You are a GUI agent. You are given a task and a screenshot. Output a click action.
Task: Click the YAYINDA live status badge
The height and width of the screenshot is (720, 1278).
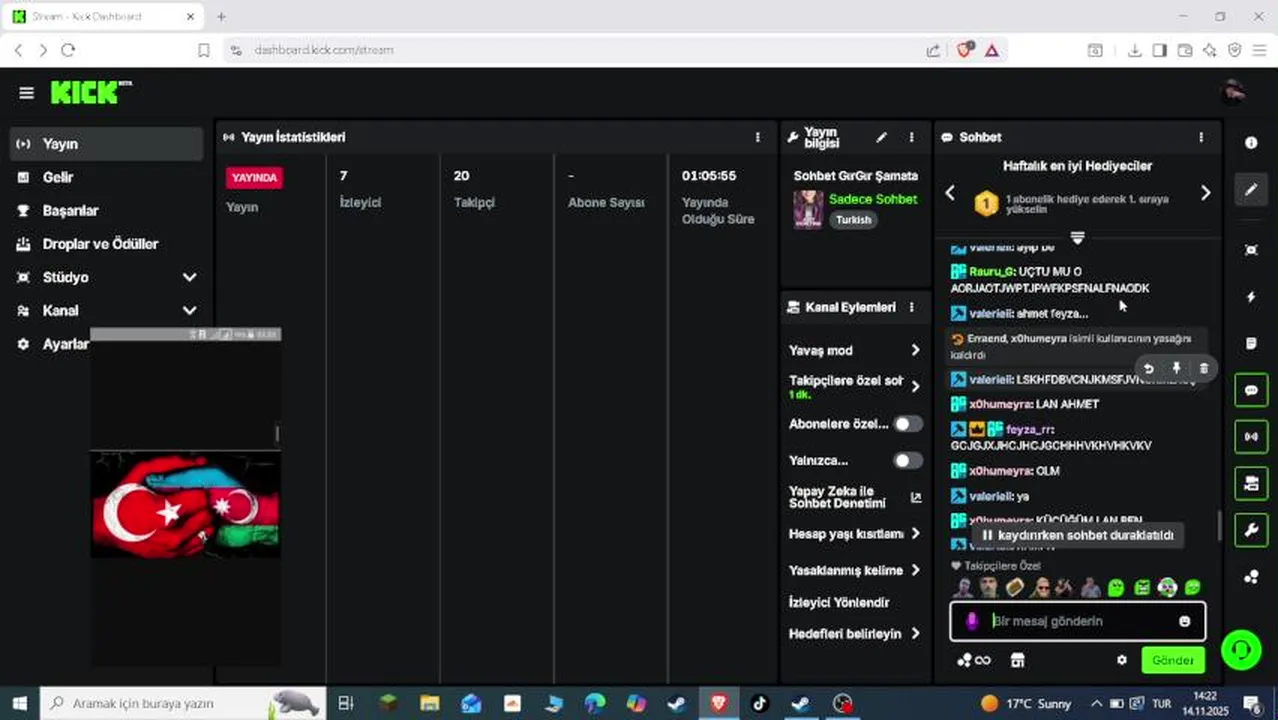click(x=254, y=177)
